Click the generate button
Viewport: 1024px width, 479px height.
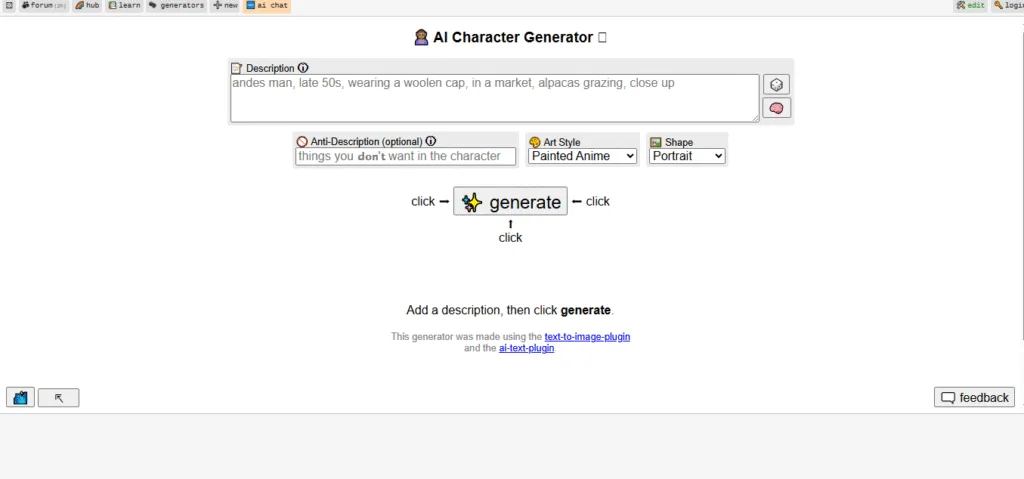[x=510, y=201]
